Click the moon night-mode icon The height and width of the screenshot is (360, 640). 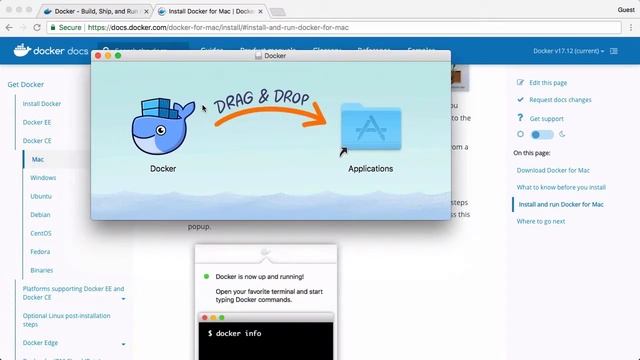(562, 134)
